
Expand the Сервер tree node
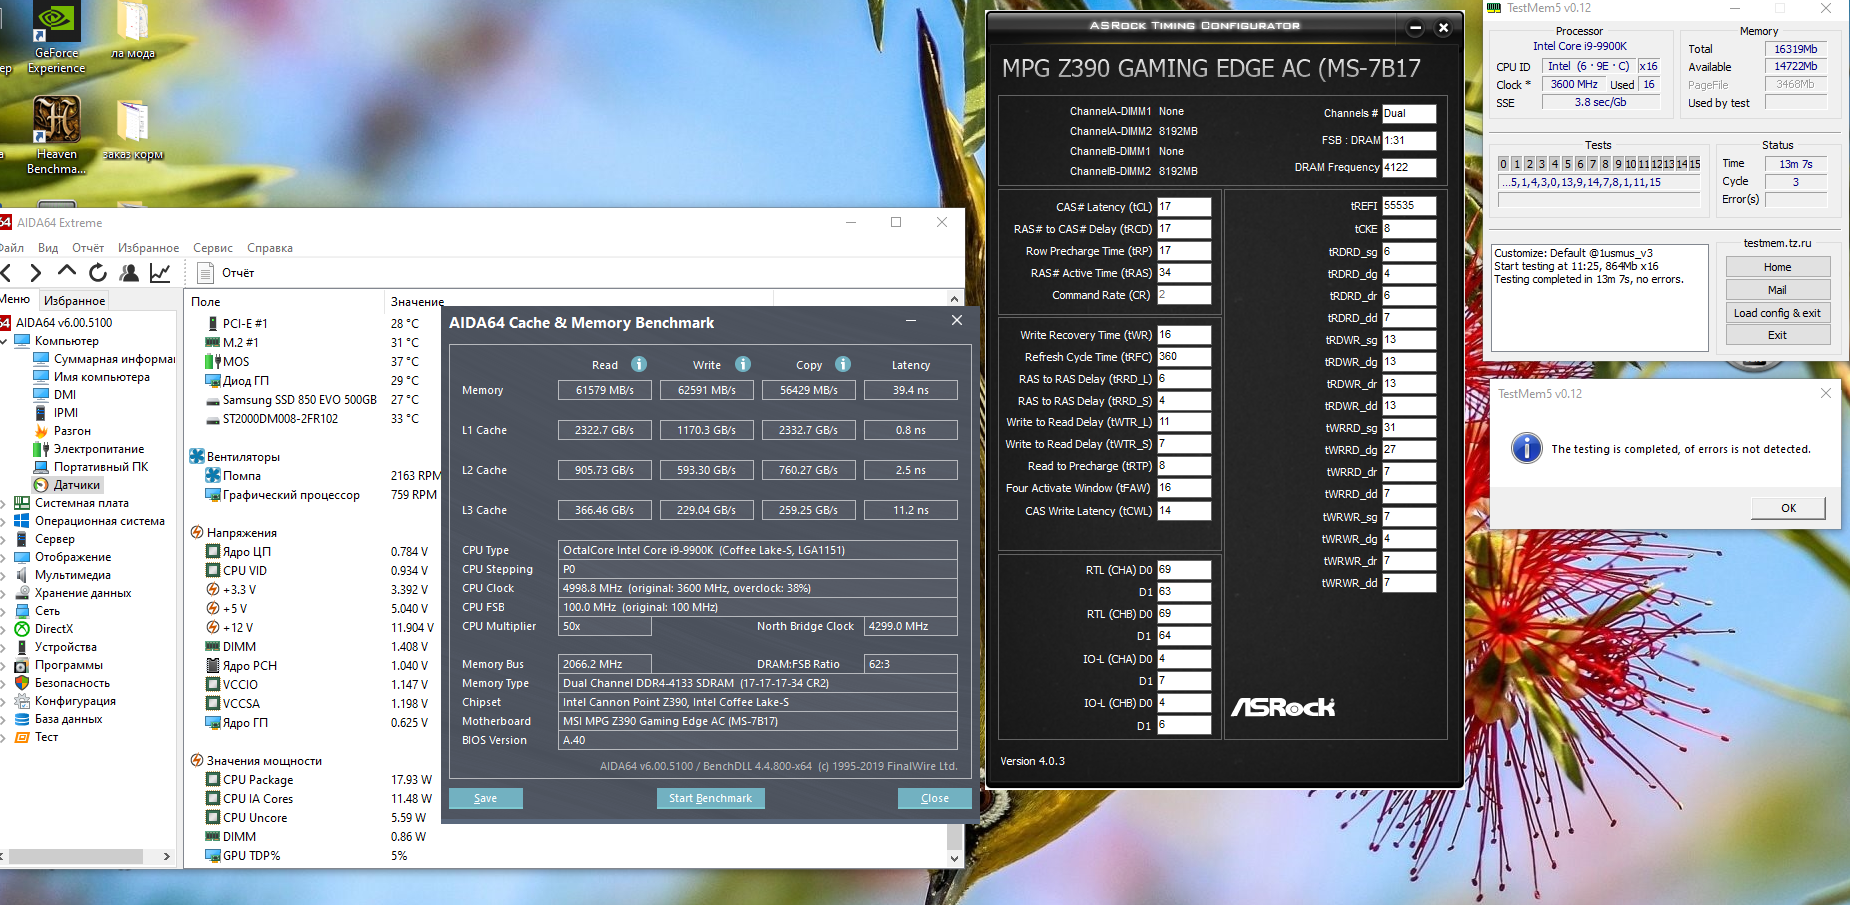click(x=4, y=539)
